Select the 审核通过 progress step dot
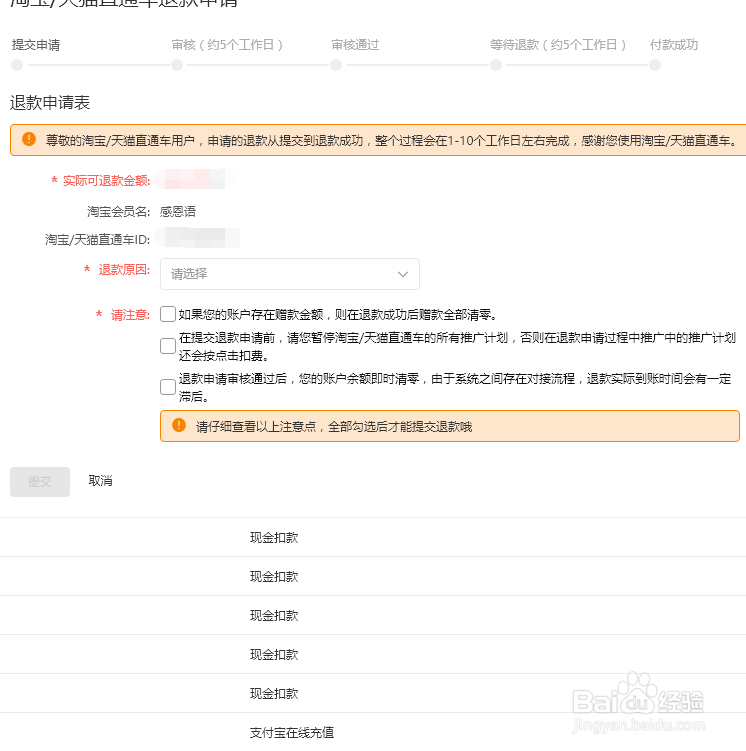746x751 pixels. 336,65
